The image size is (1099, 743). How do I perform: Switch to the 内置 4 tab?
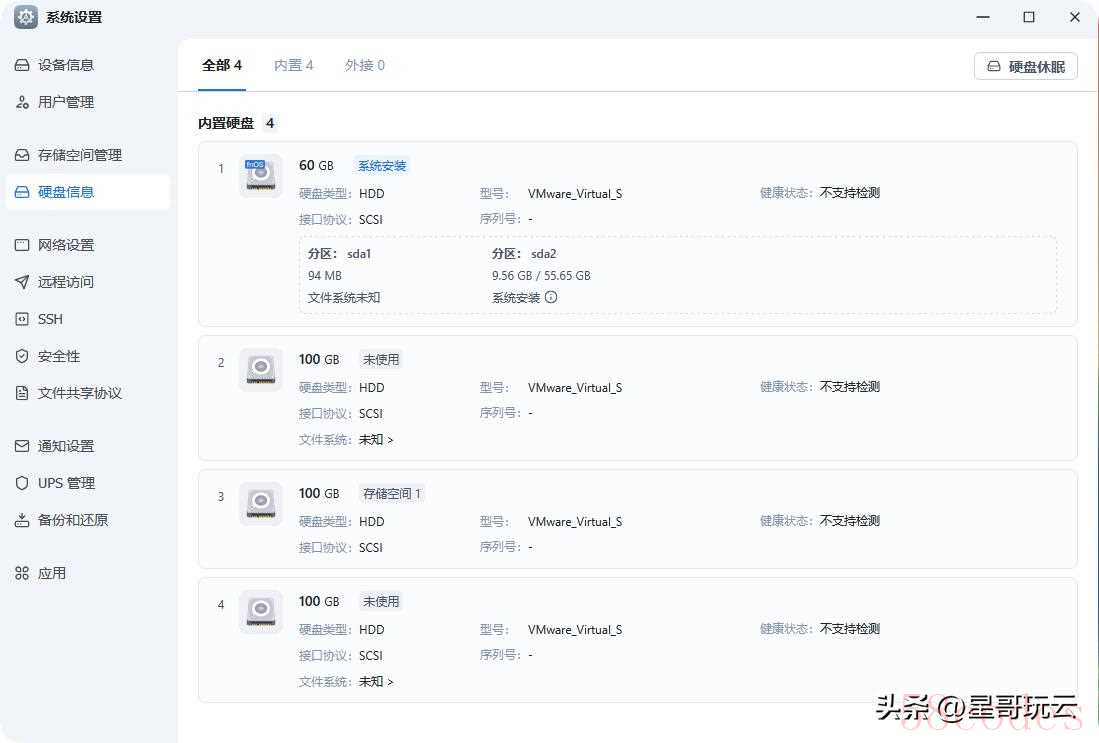click(293, 65)
